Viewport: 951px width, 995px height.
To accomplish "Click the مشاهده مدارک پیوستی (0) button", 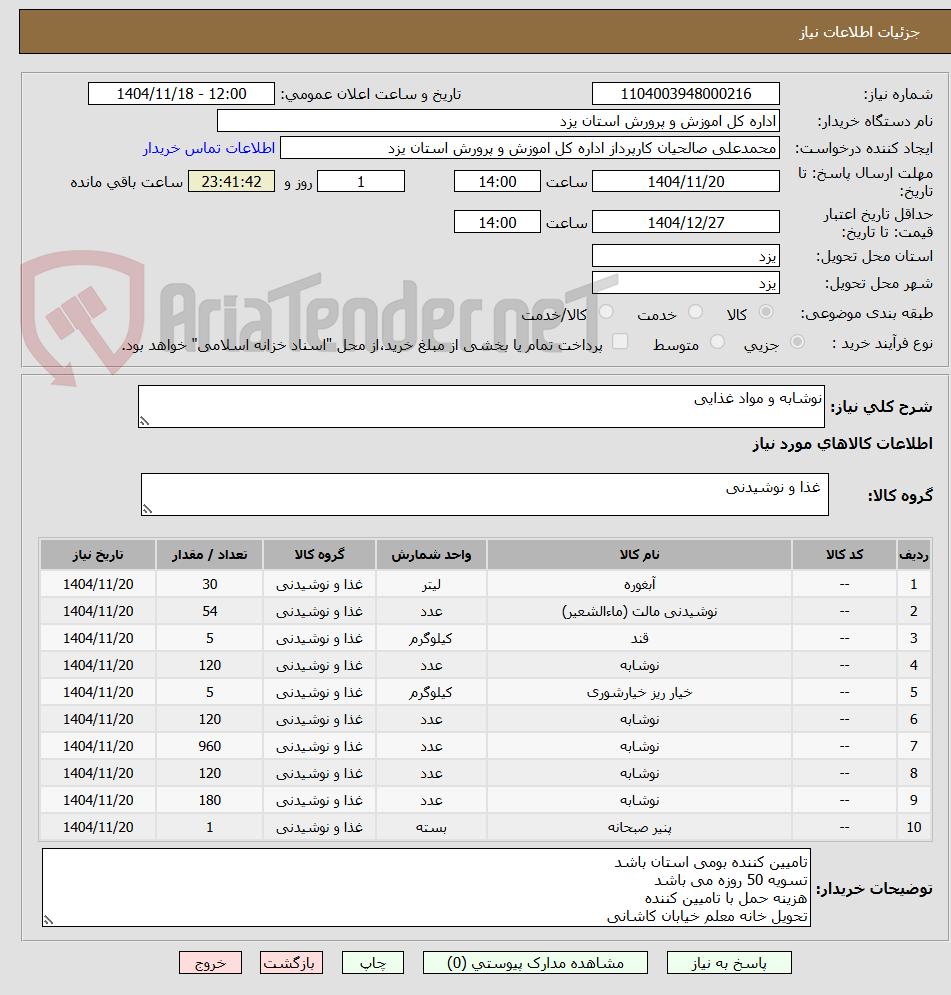I will (x=535, y=963).
